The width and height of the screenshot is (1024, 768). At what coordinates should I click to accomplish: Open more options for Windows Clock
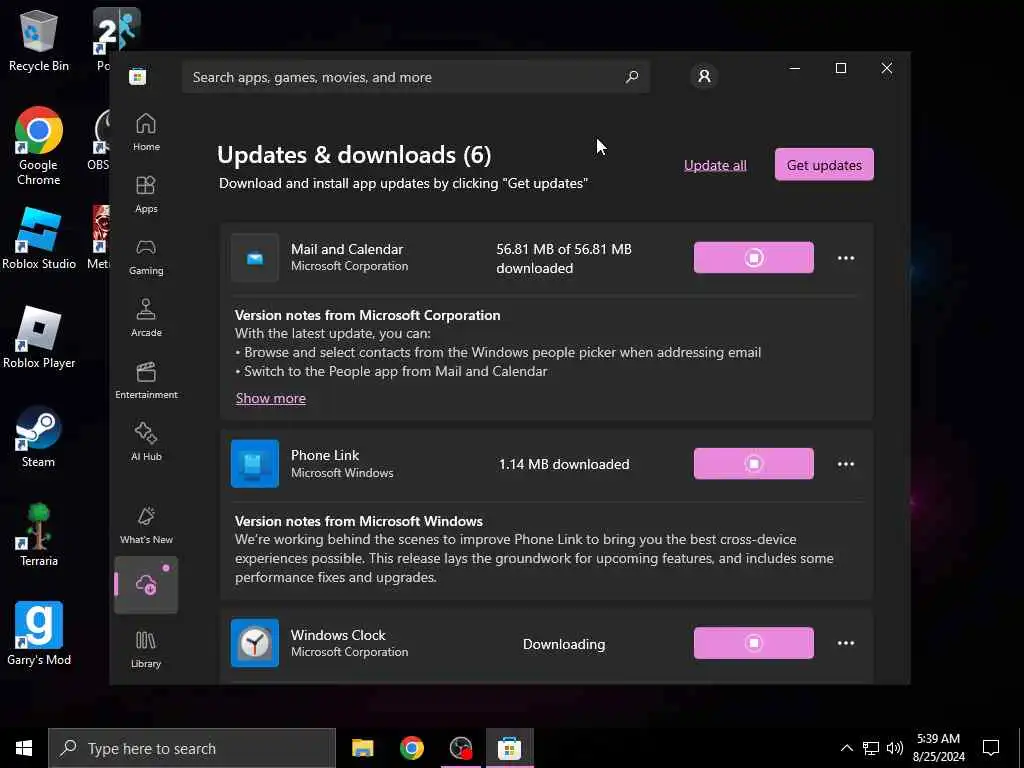(x=846, y=643)
